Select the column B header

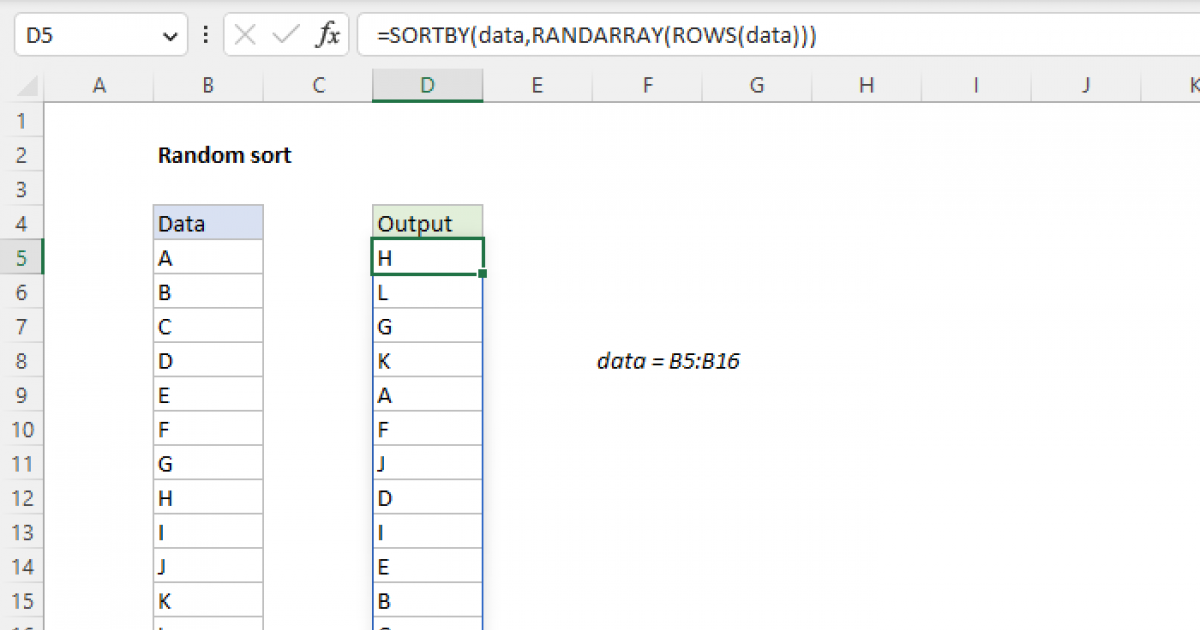click(x=207, y=85)
